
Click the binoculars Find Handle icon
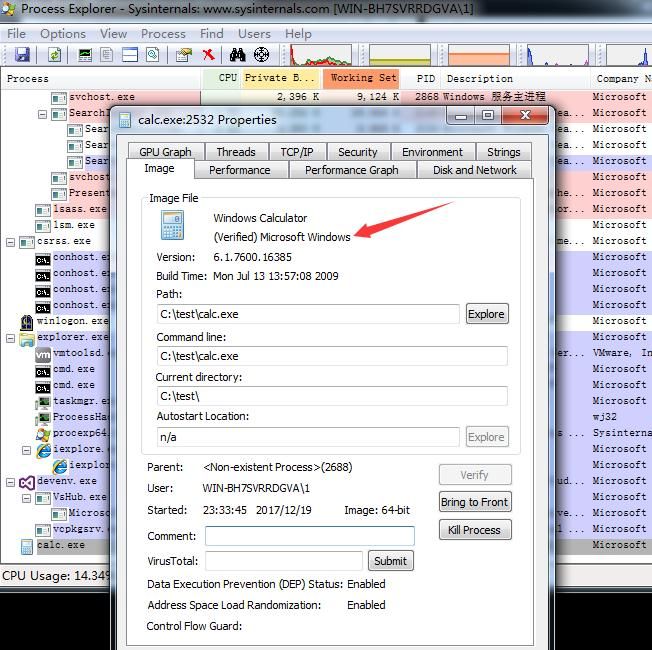[237, 54]
